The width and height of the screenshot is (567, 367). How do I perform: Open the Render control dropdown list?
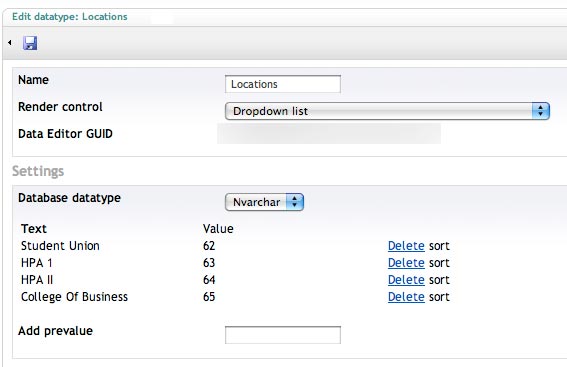[387, 111]
